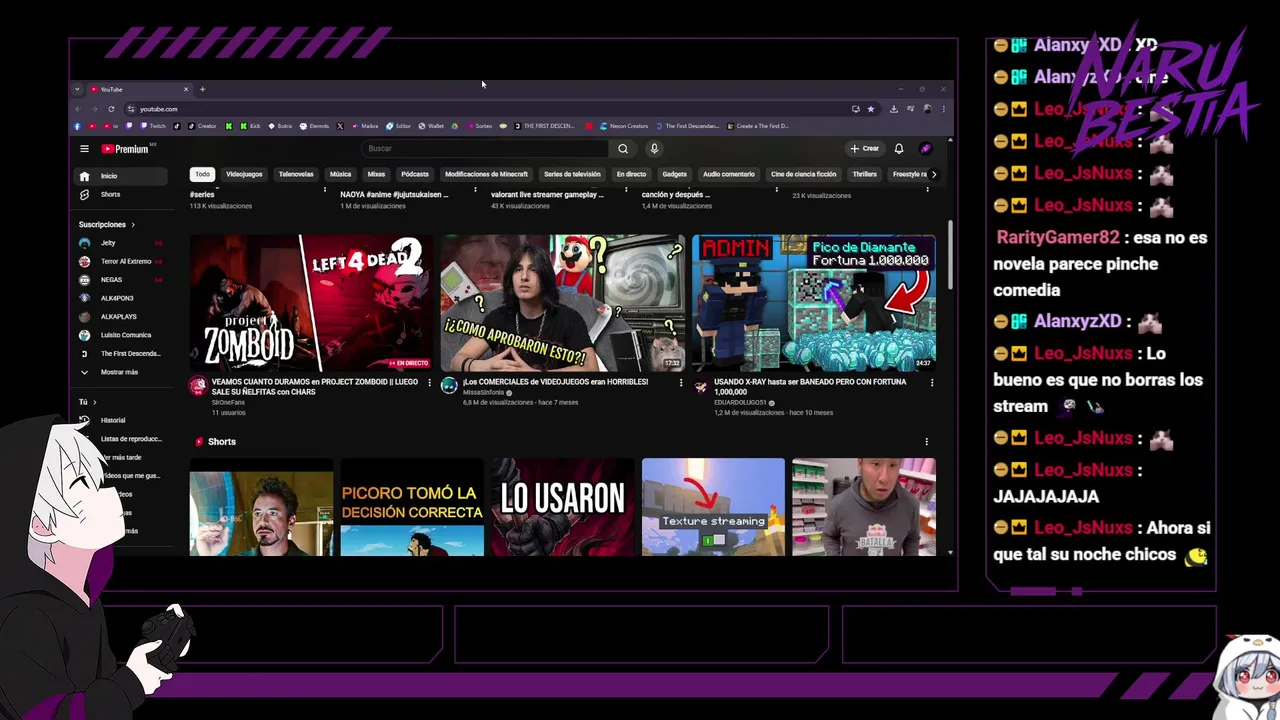Start voice search with microphone icon
This screenshot has height=720, width=1280.
pos(654,149)
